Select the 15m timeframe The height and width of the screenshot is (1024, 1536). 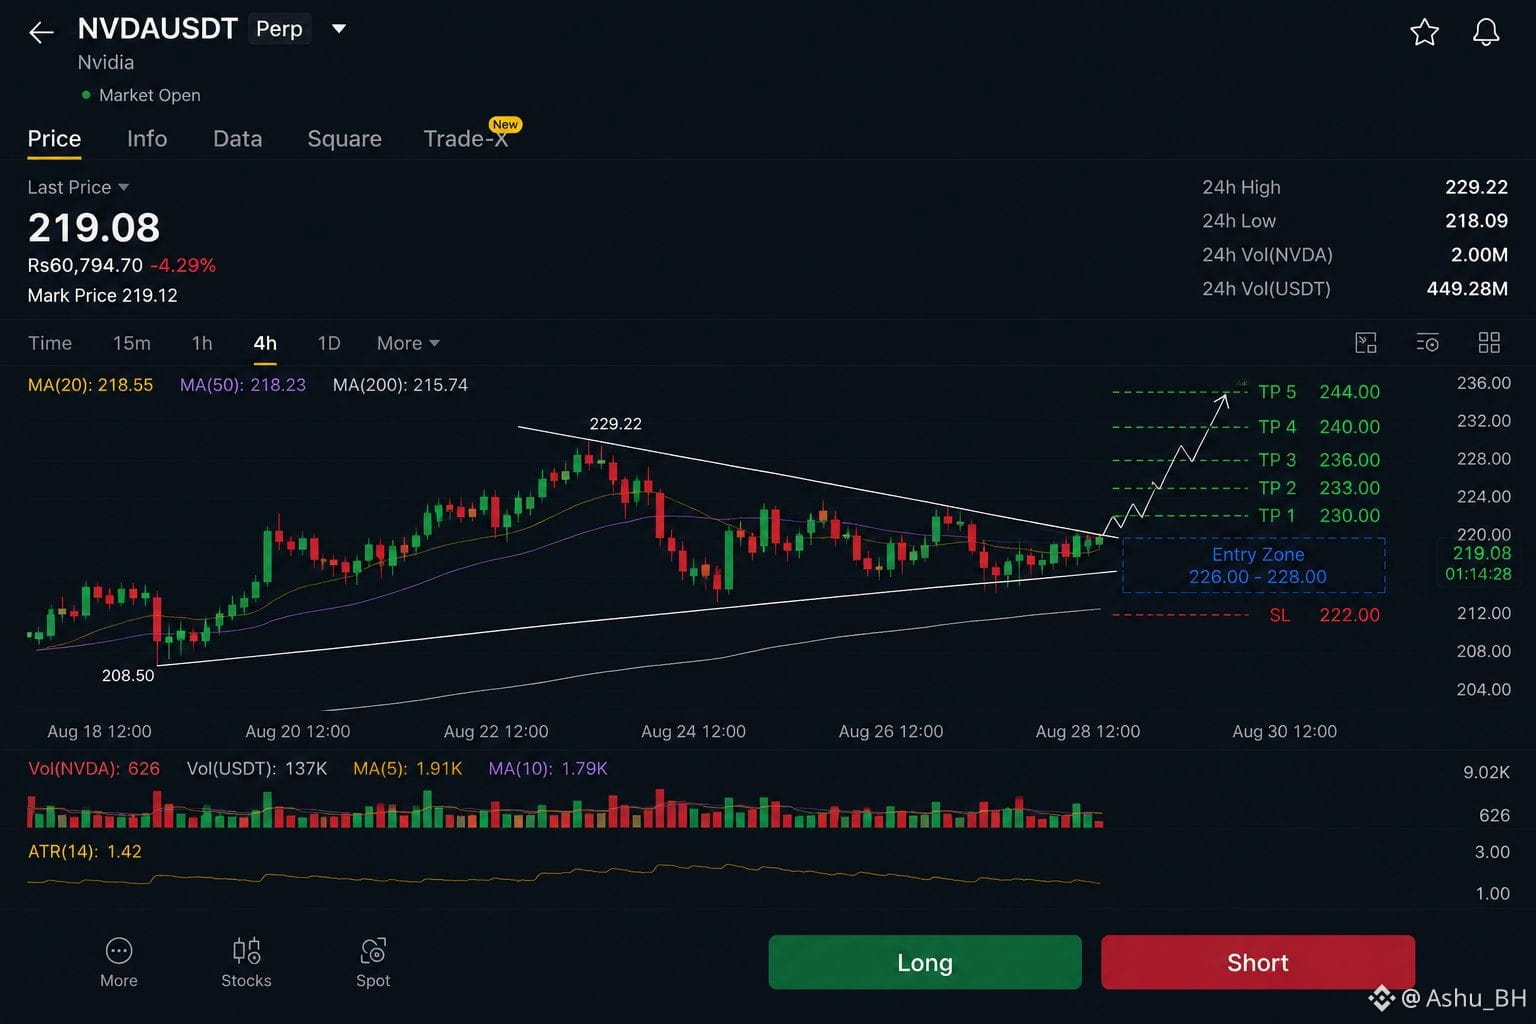pyautogui.click(x=132, y=343)
